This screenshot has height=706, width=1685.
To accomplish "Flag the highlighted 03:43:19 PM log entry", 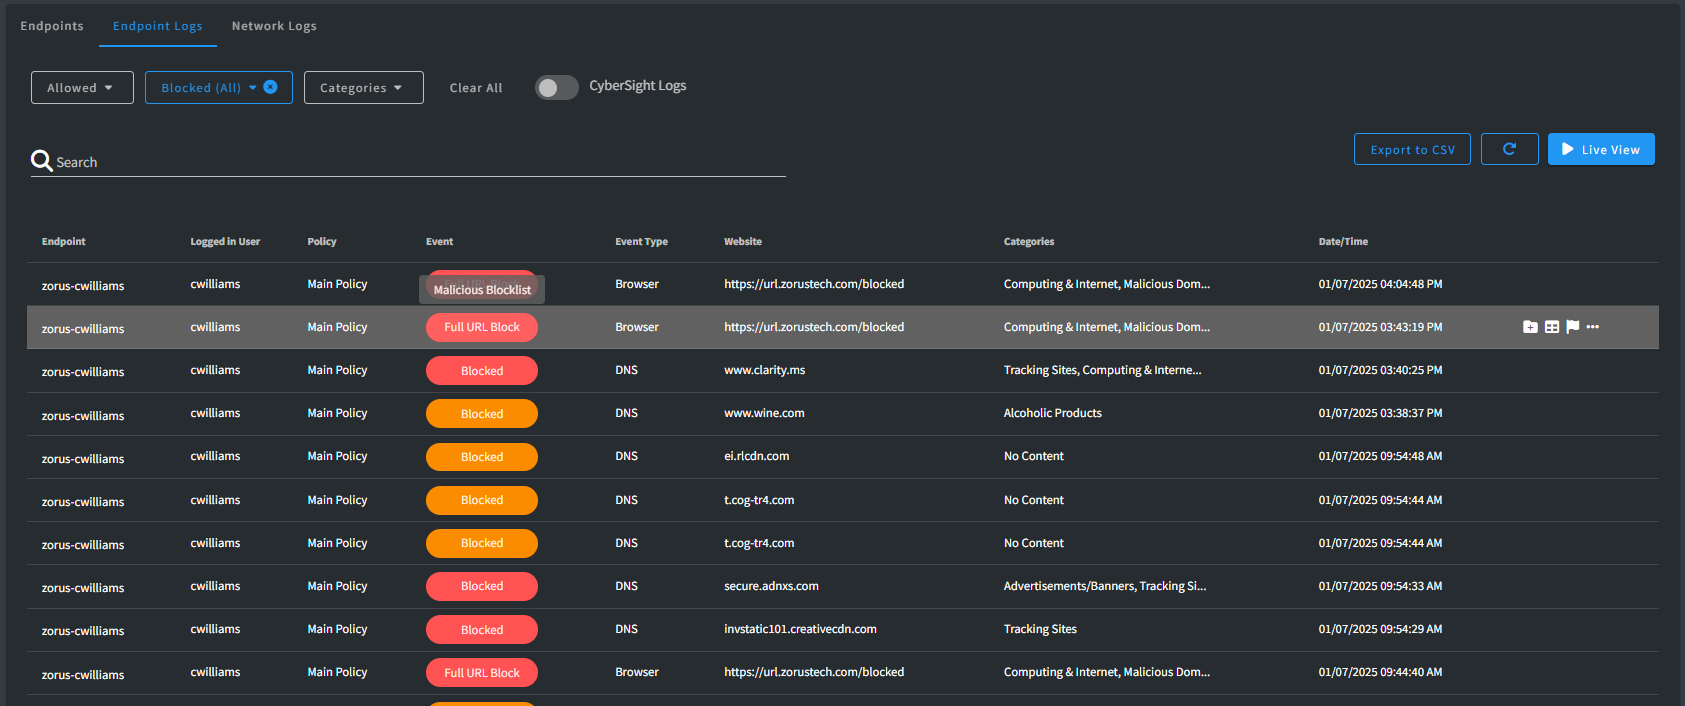I will coord(1573,327).
